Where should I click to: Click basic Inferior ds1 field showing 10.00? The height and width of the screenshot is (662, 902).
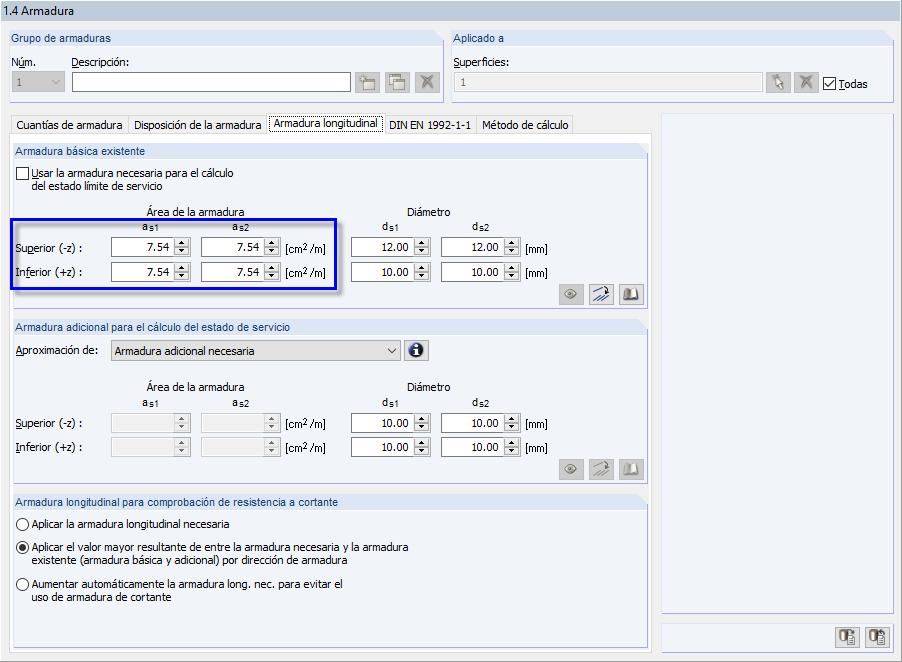coord(383,272)
